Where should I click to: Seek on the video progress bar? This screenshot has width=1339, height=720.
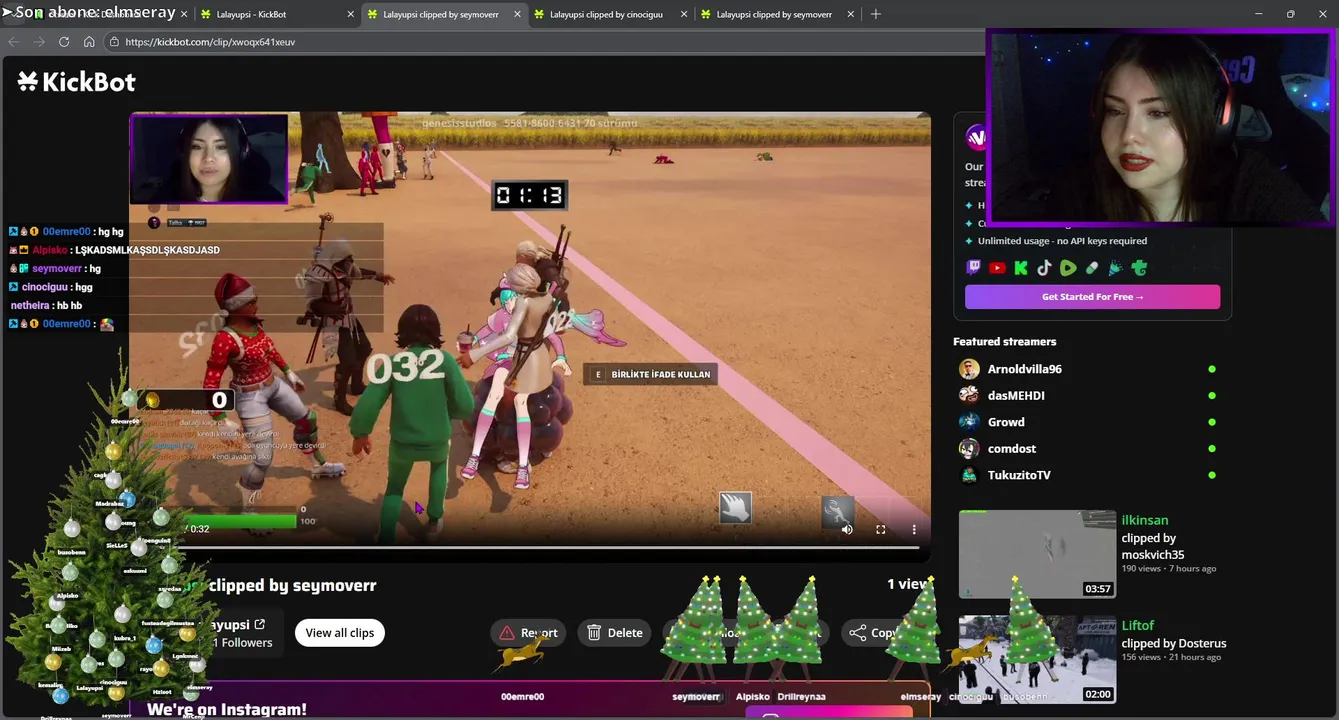point(550,547)
